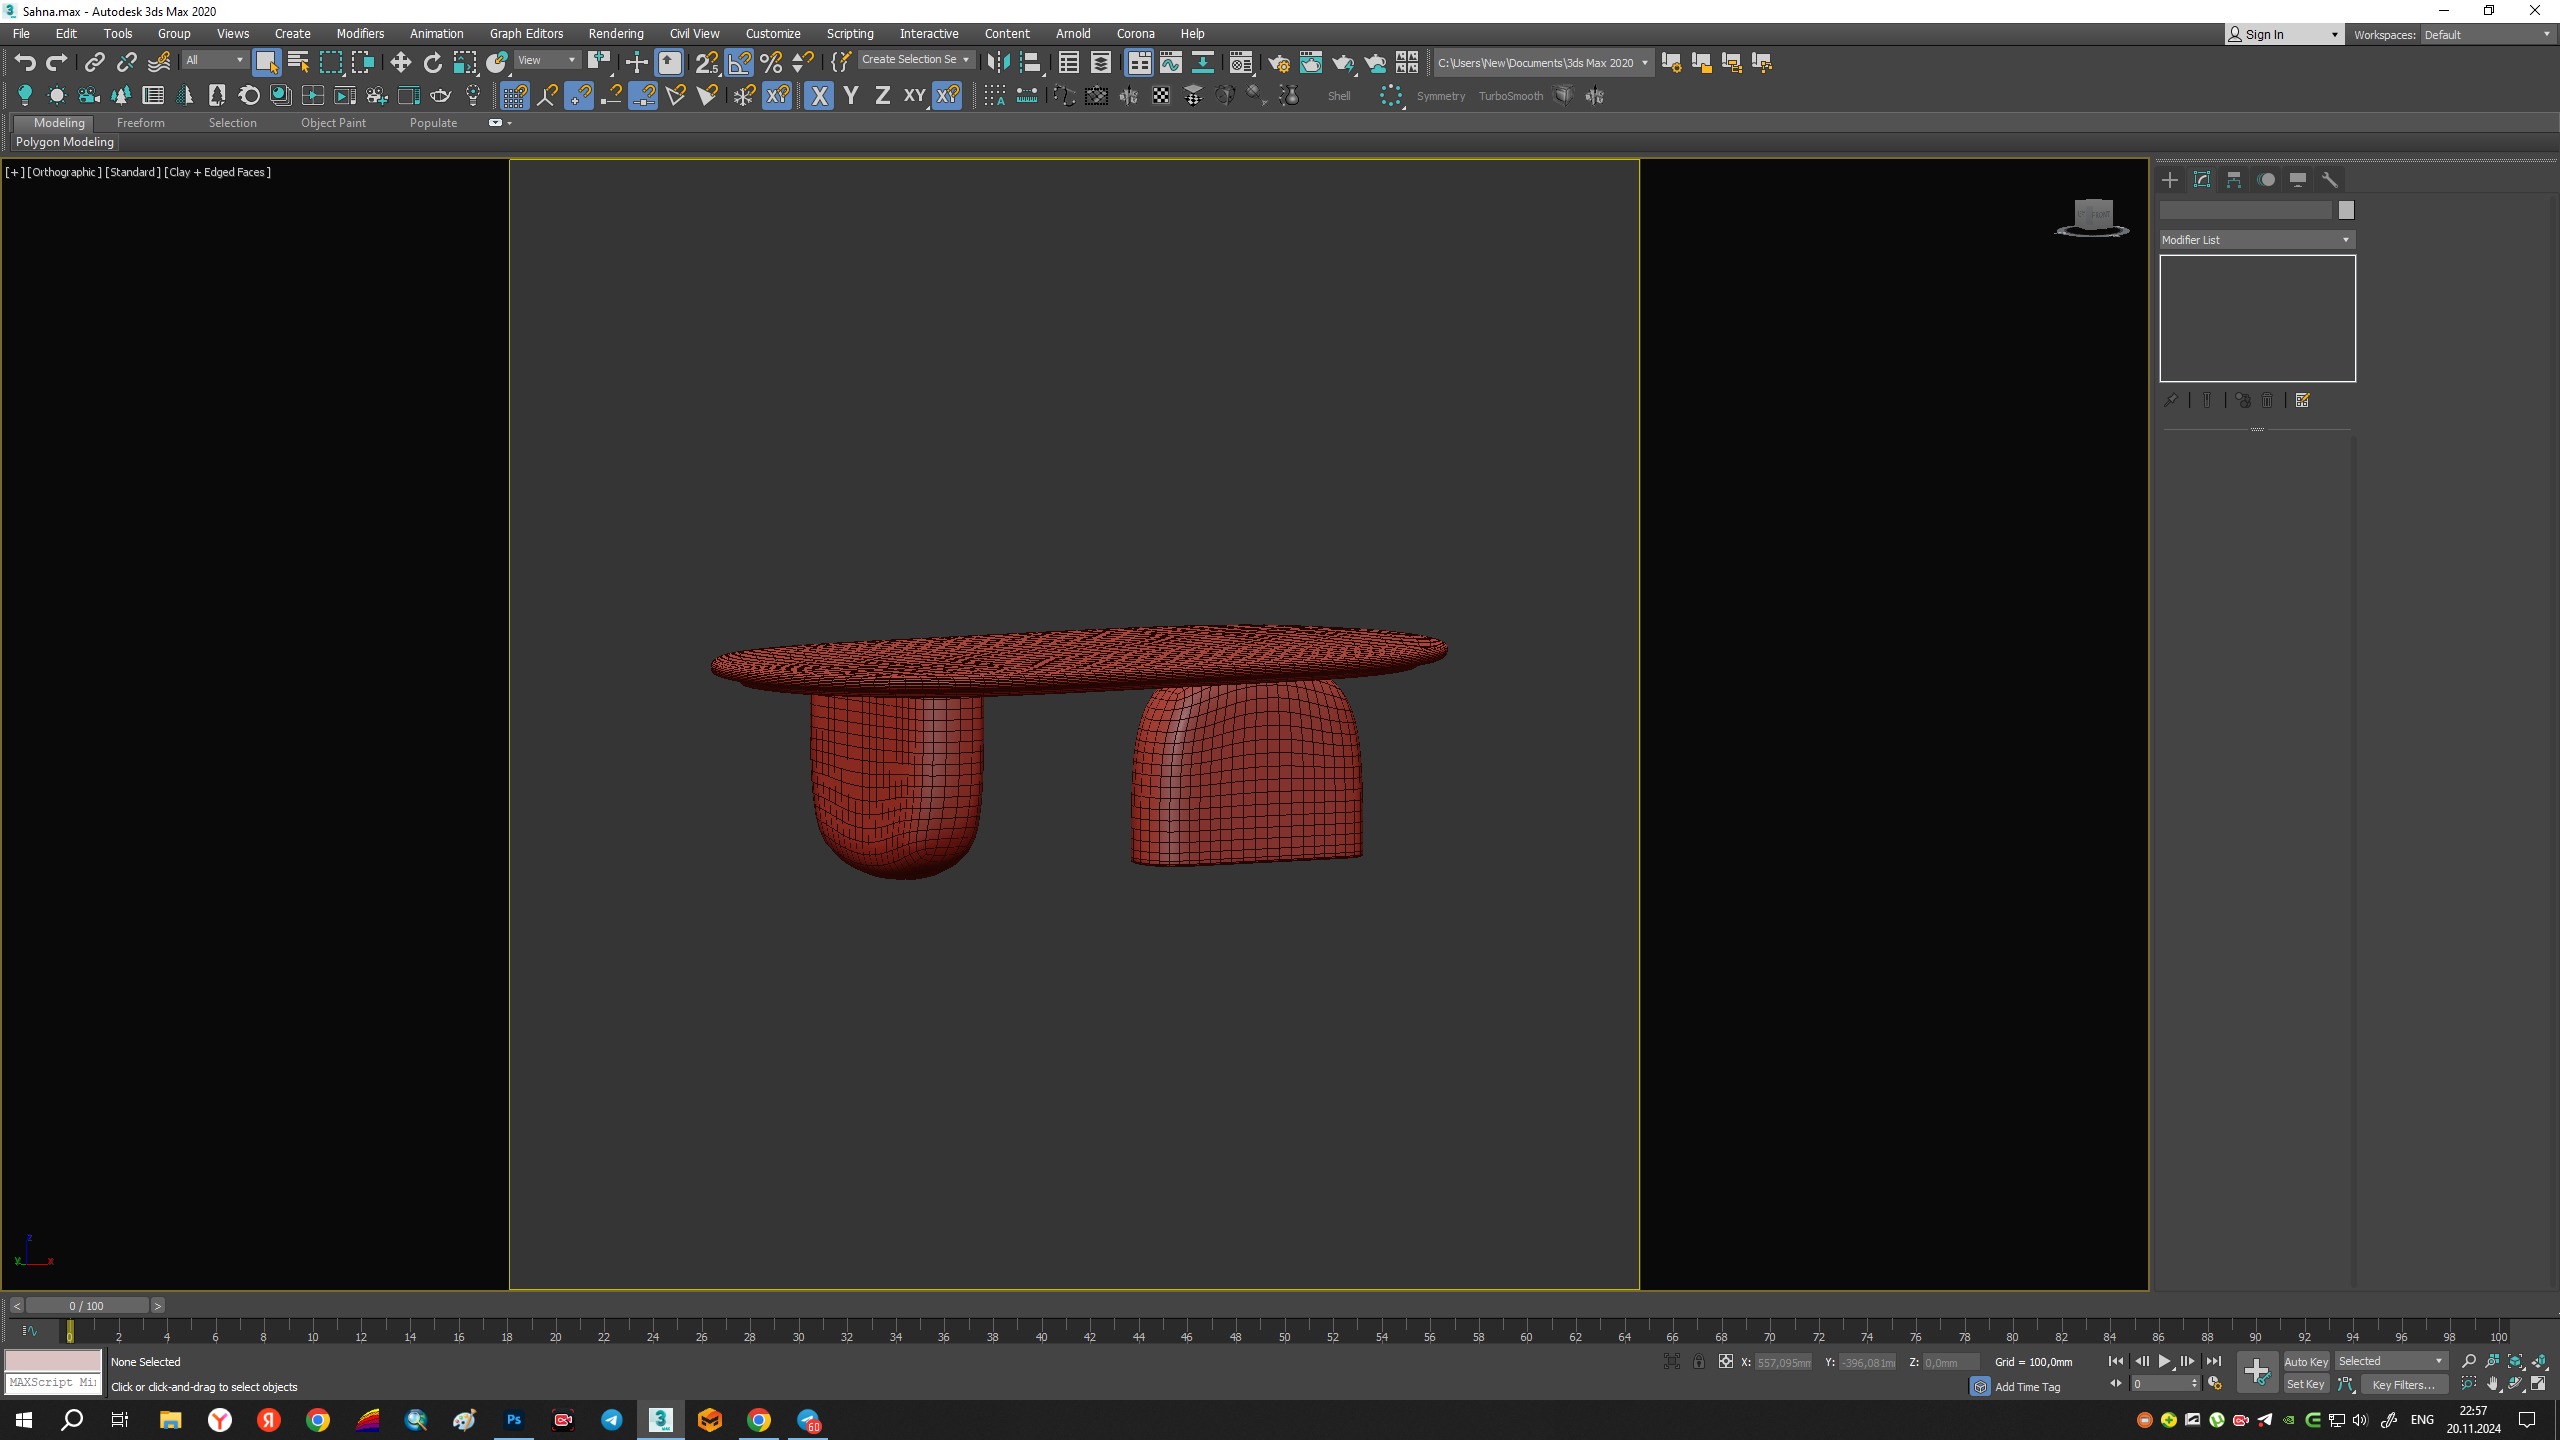Apply the Symmetry modifier button

1441,96
